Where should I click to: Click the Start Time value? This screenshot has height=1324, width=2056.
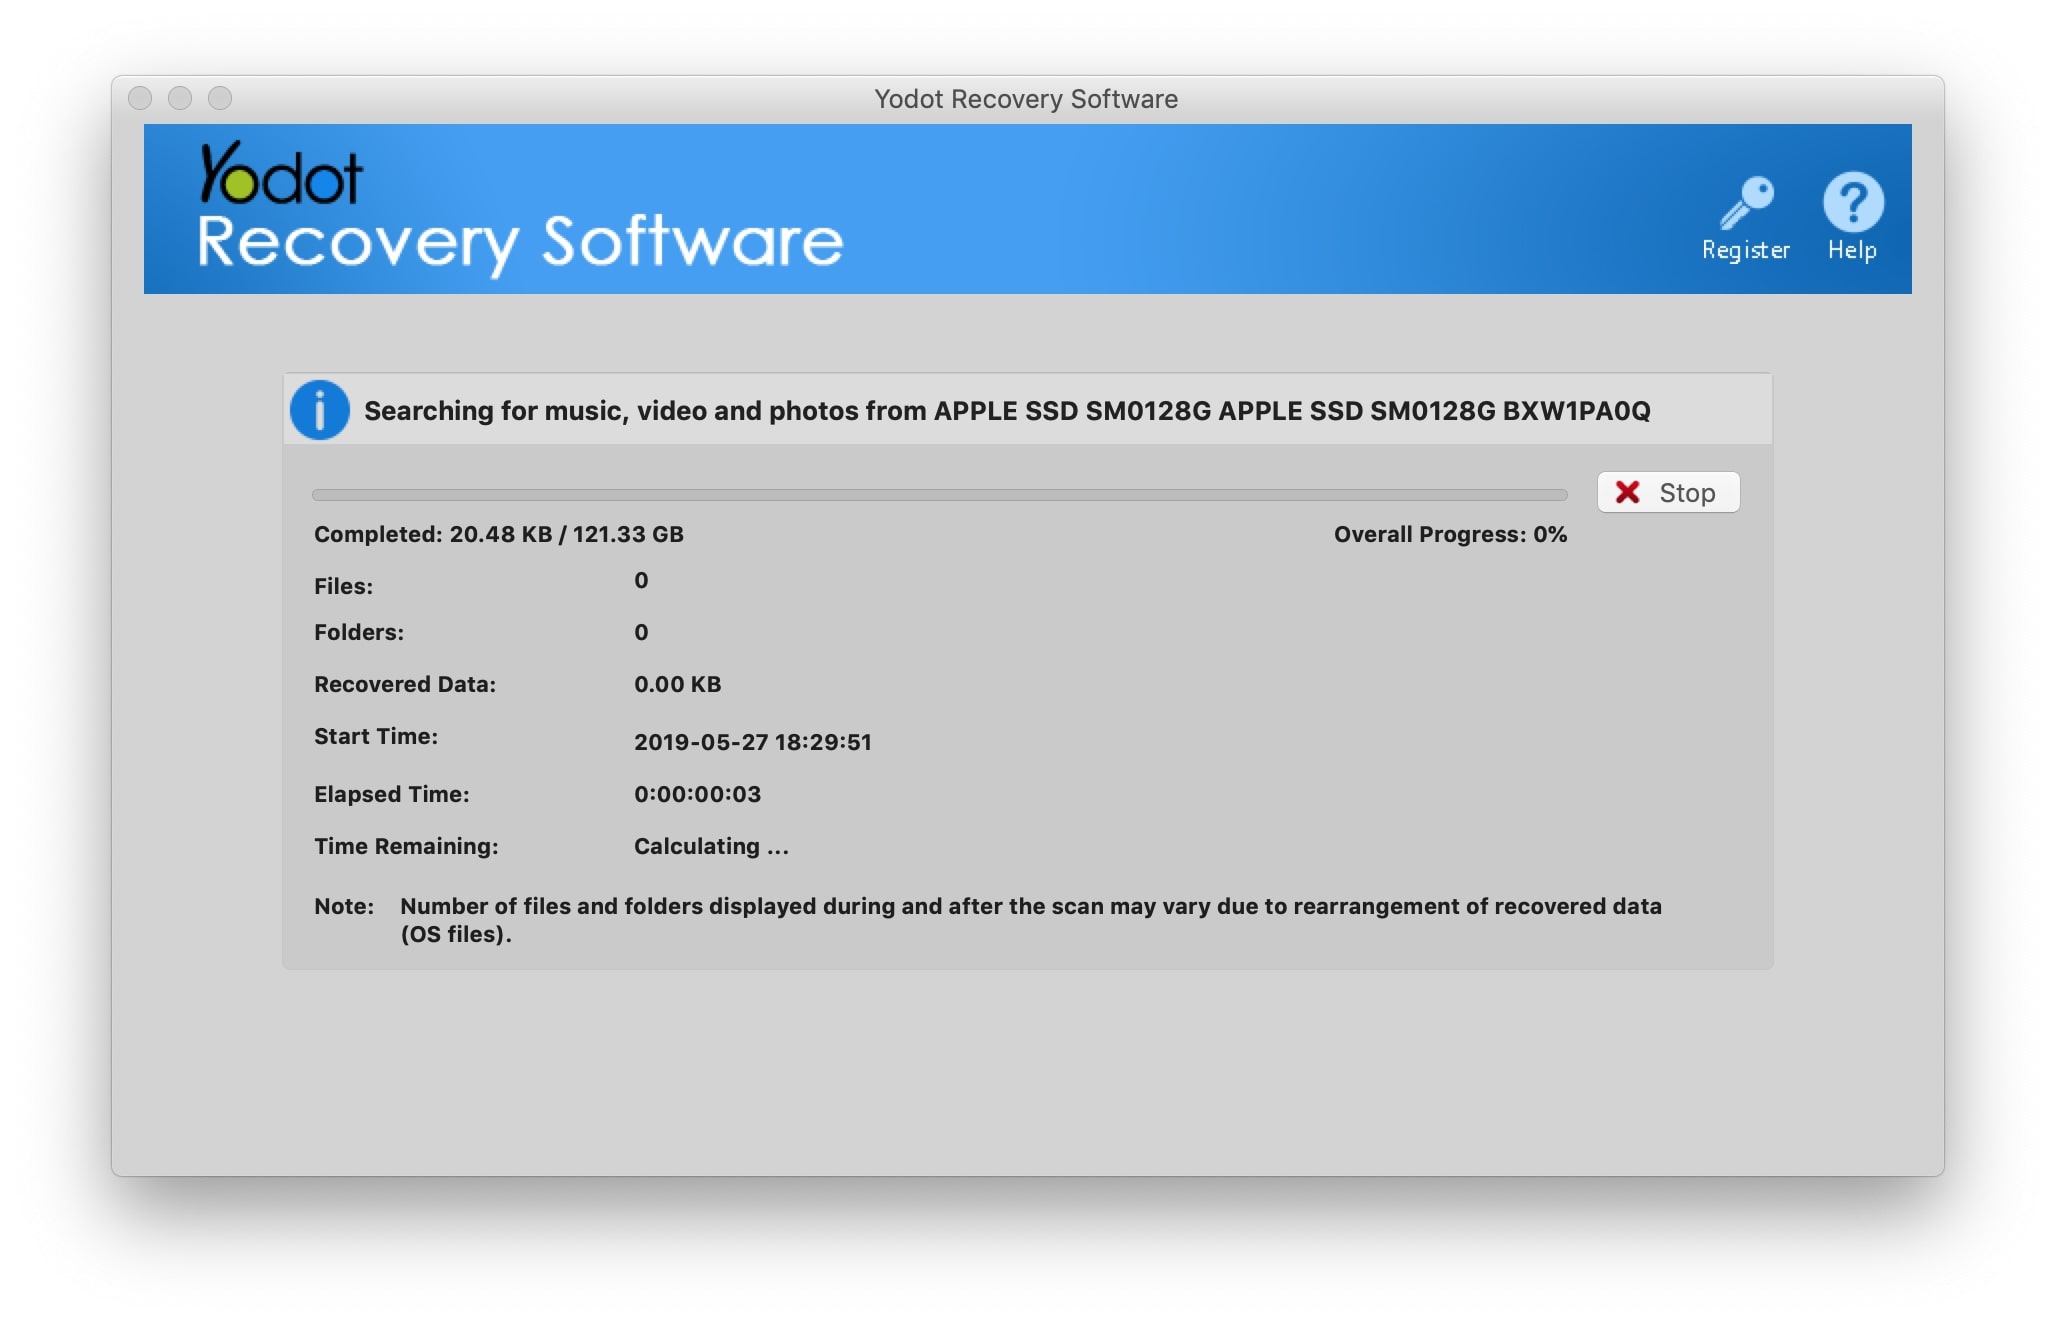click(x=752, y=742)
